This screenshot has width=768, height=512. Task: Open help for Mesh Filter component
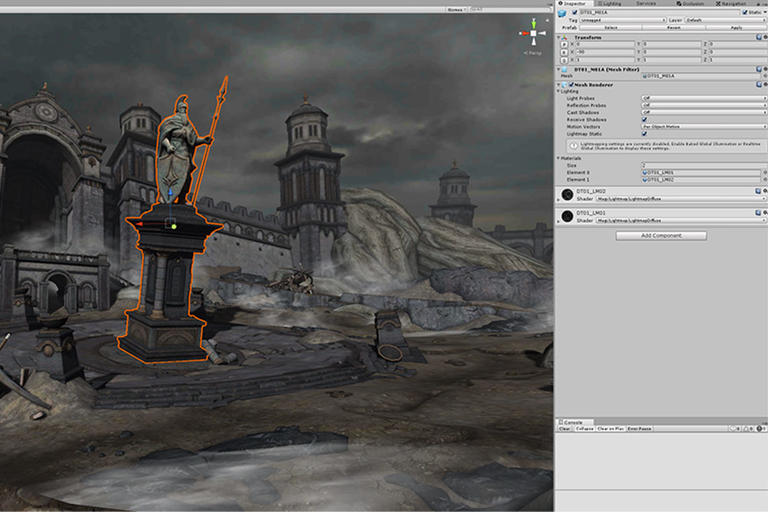[759, 70]
